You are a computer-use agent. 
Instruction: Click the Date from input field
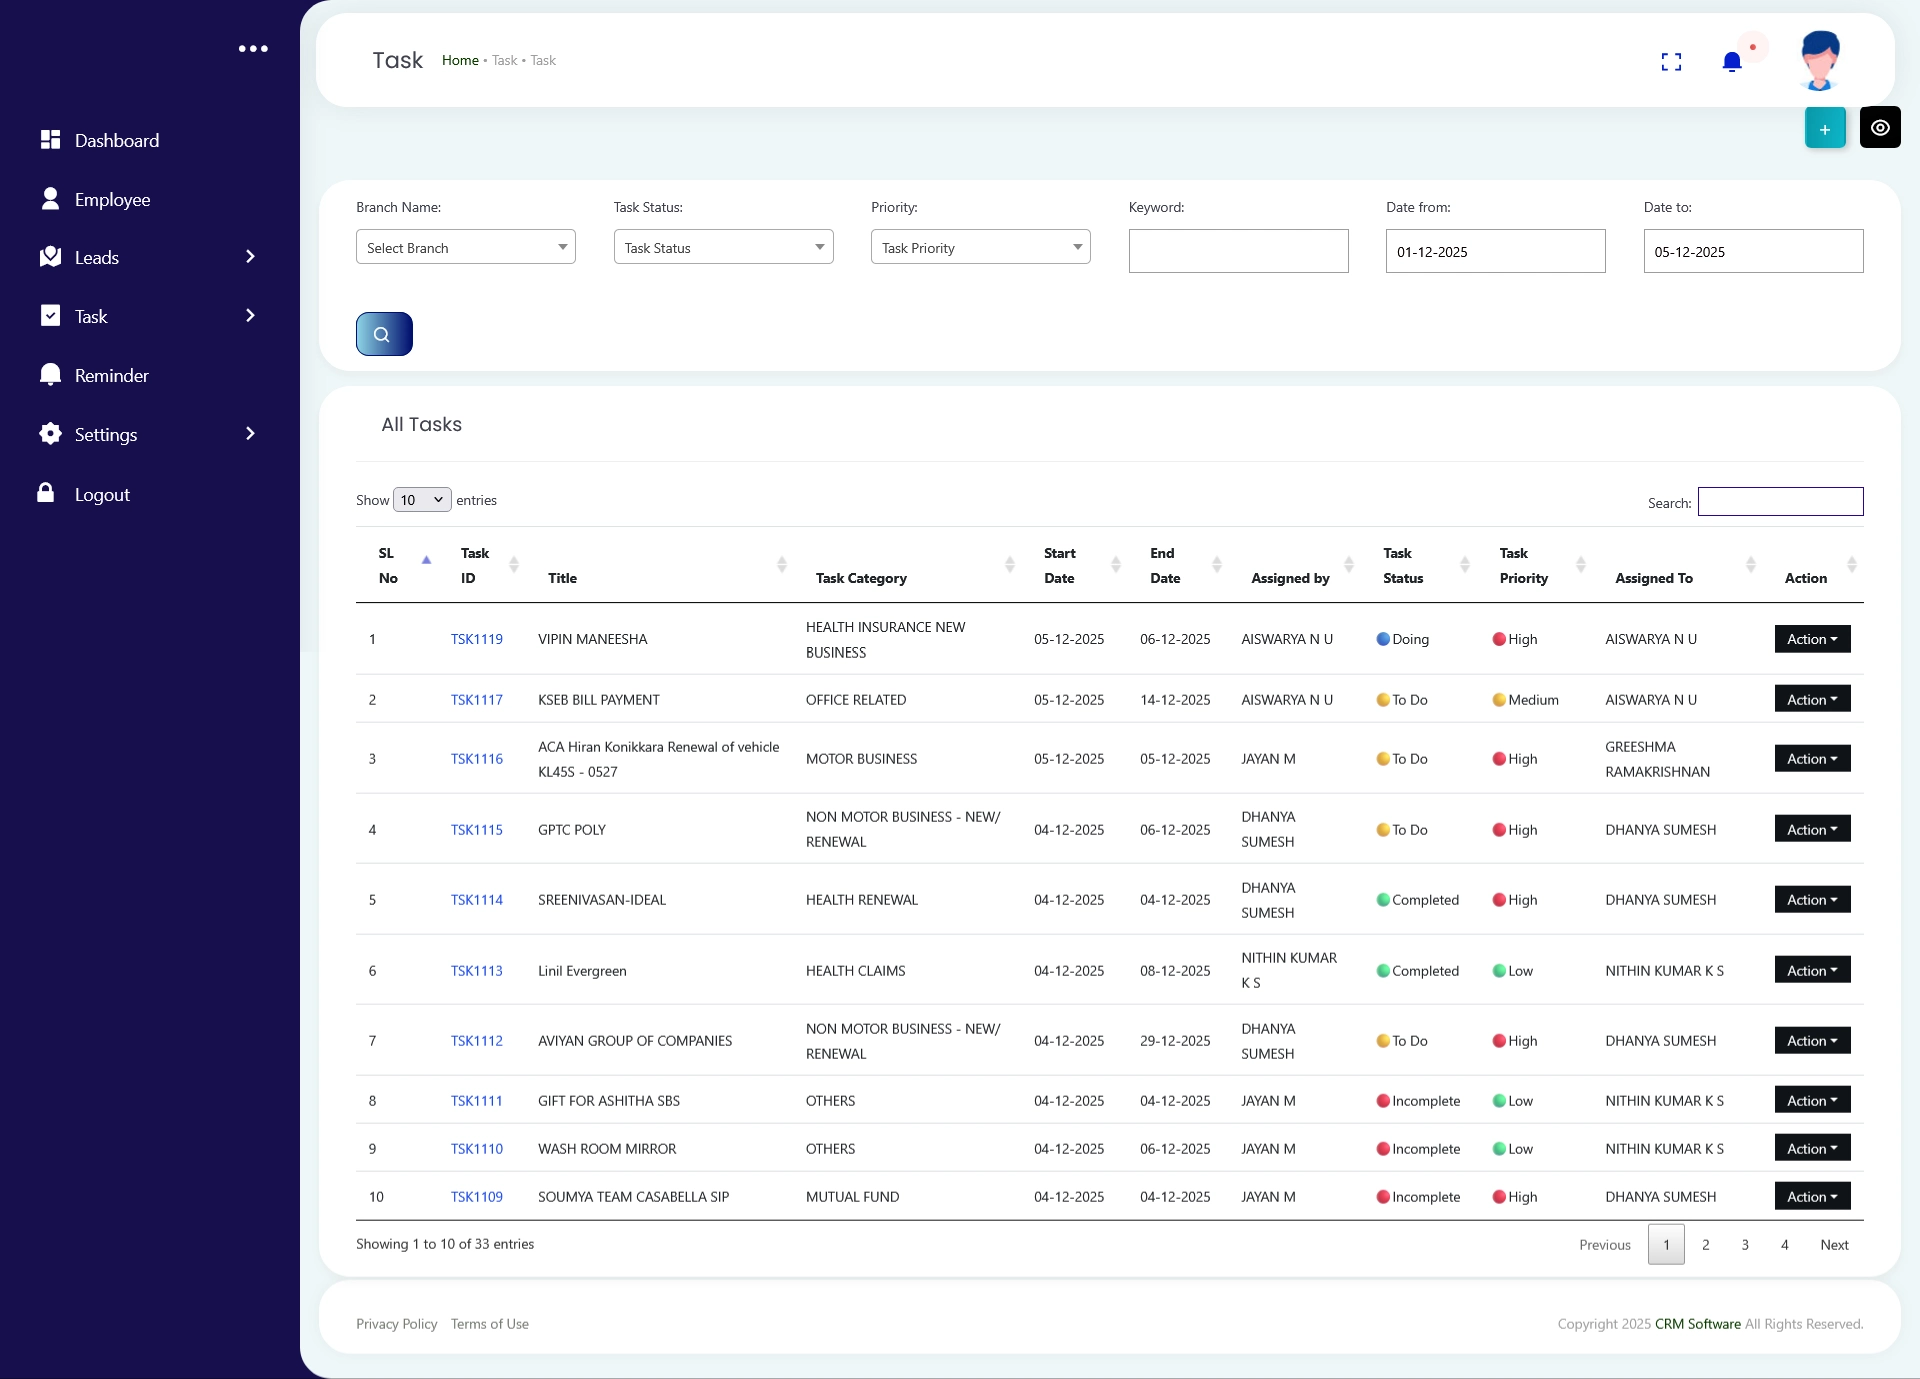(1495, 251)
